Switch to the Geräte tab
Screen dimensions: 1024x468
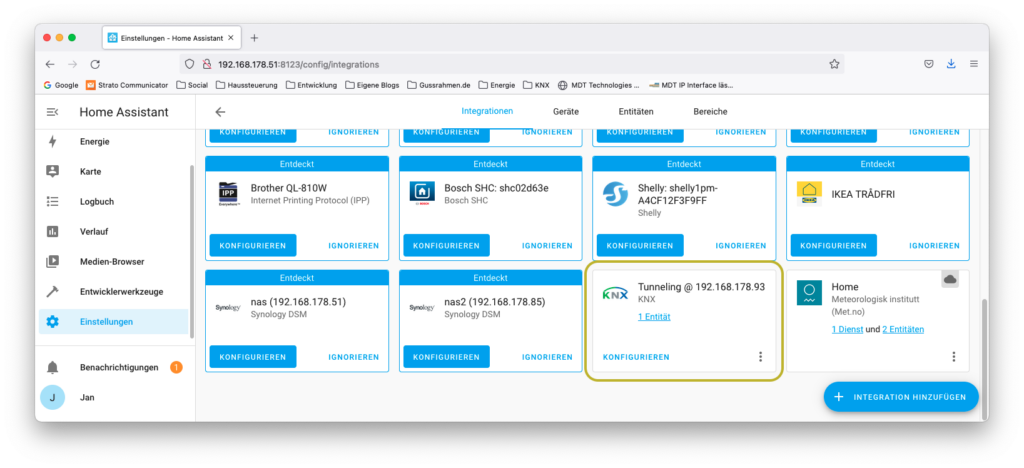[566, 112]
